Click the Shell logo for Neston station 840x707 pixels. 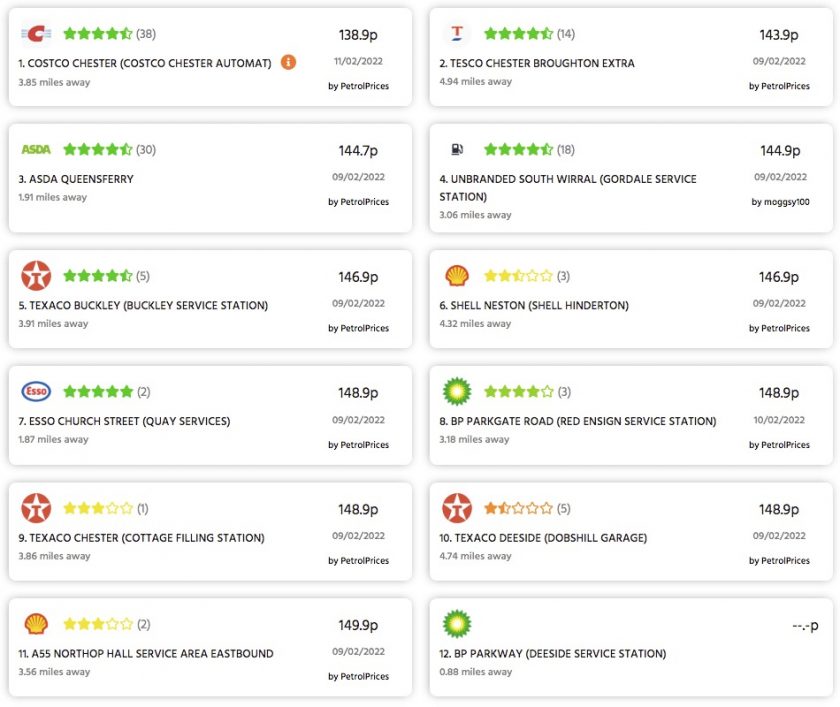[x=457, y=276]
